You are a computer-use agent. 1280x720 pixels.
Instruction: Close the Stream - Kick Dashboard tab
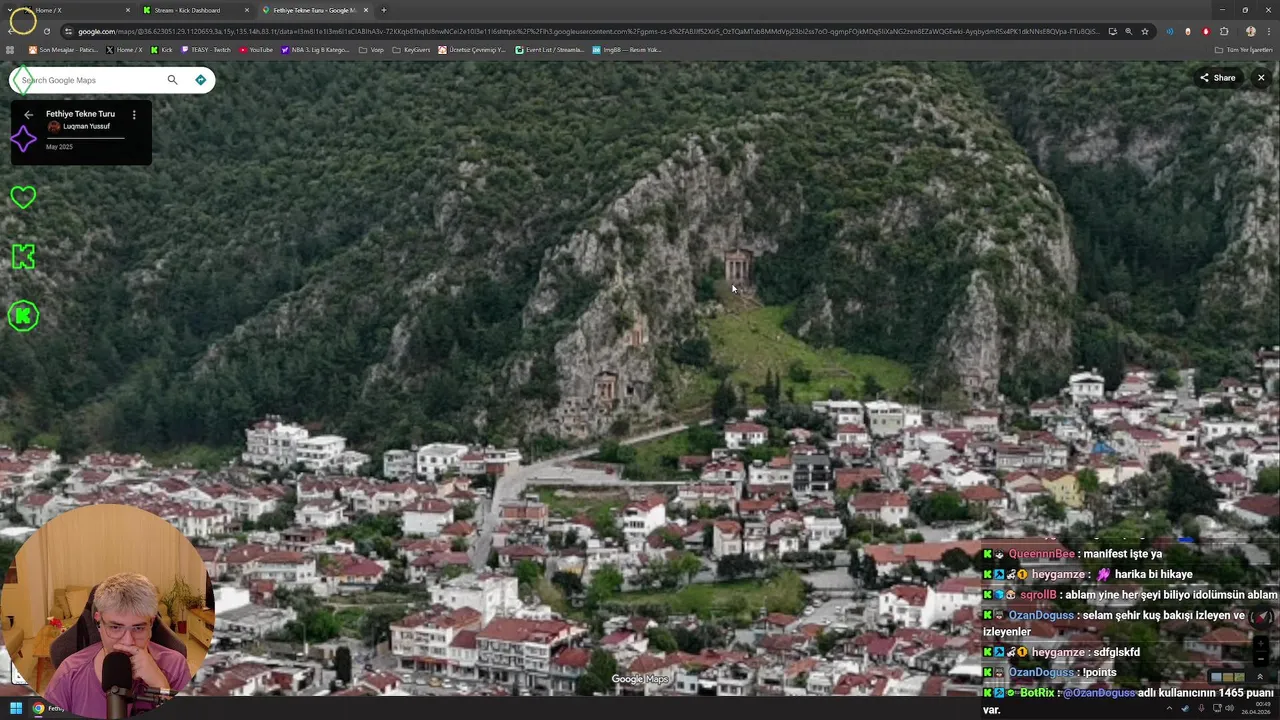pos(247,10)
